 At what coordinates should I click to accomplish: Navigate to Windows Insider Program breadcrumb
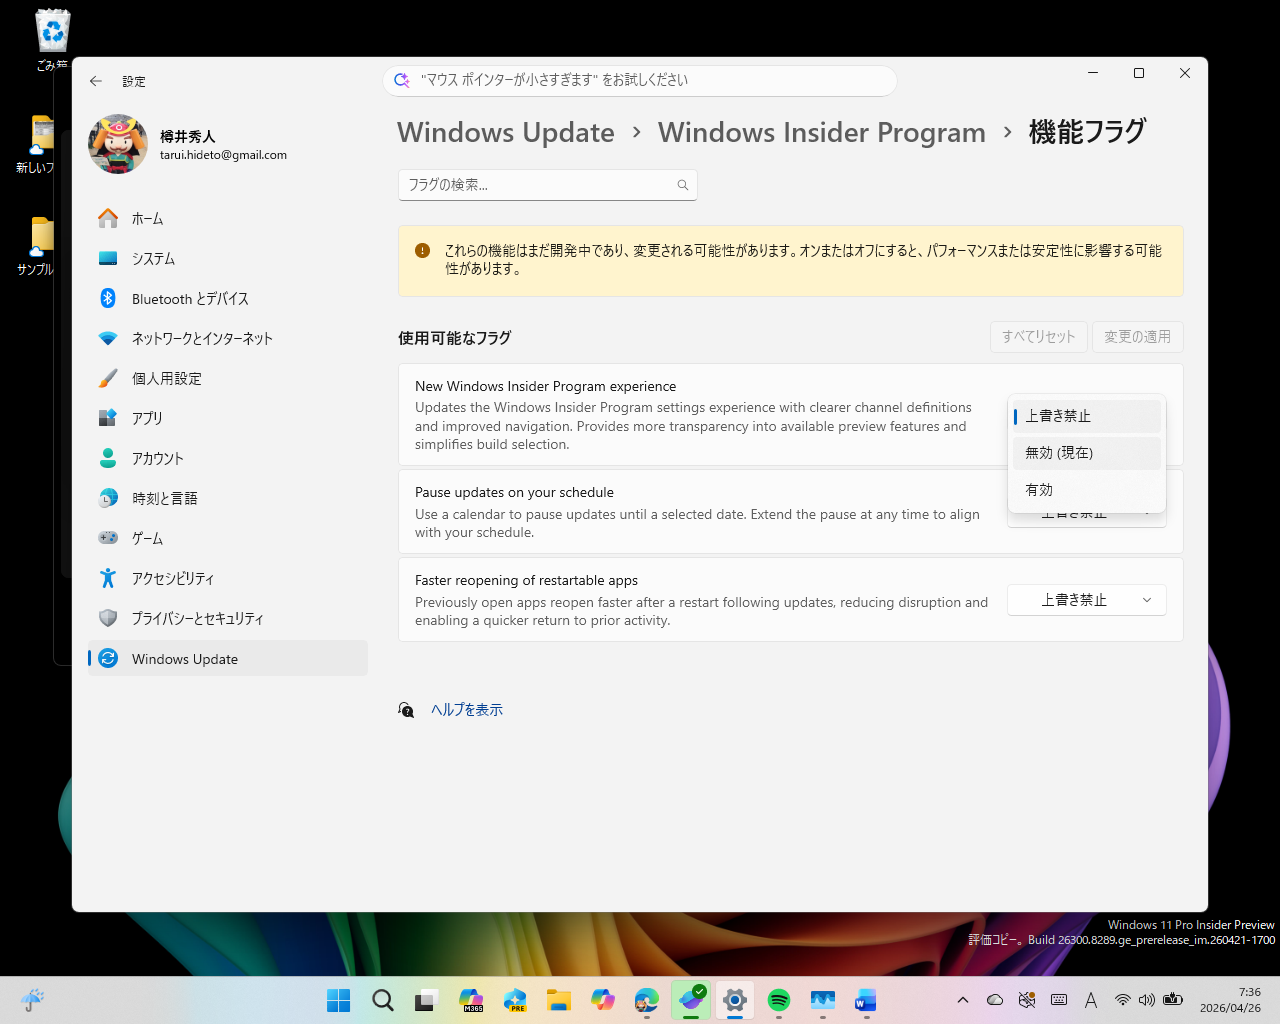[821, 132]
